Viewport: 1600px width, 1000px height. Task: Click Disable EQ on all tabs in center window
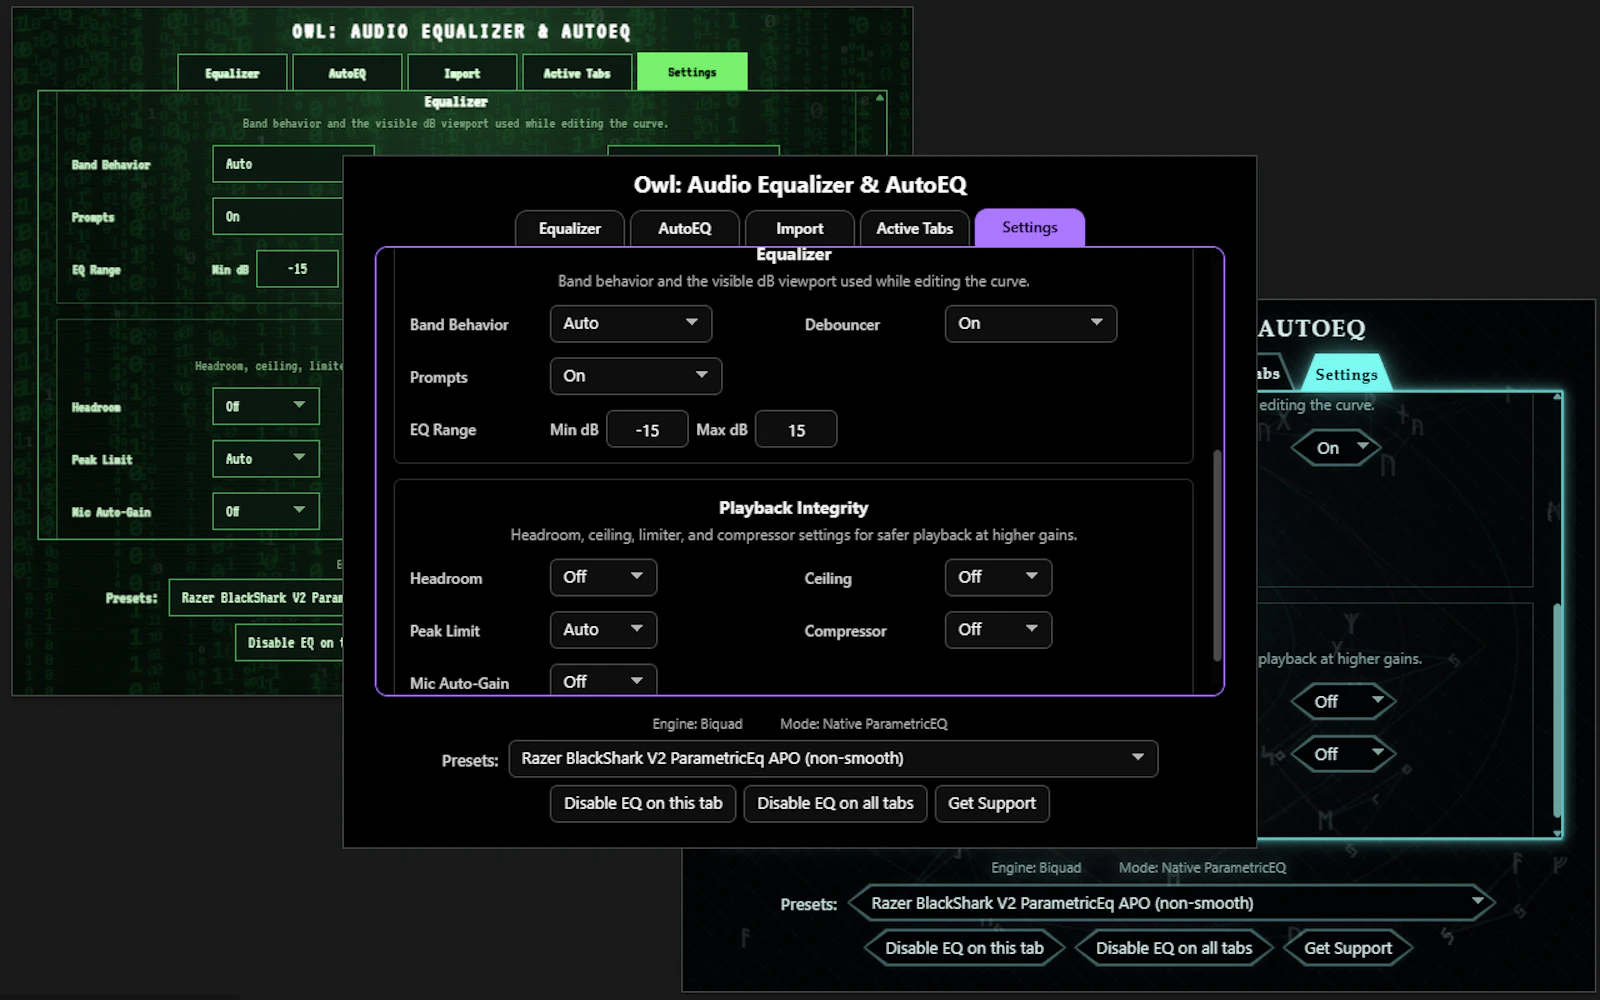tap(835, 803)
